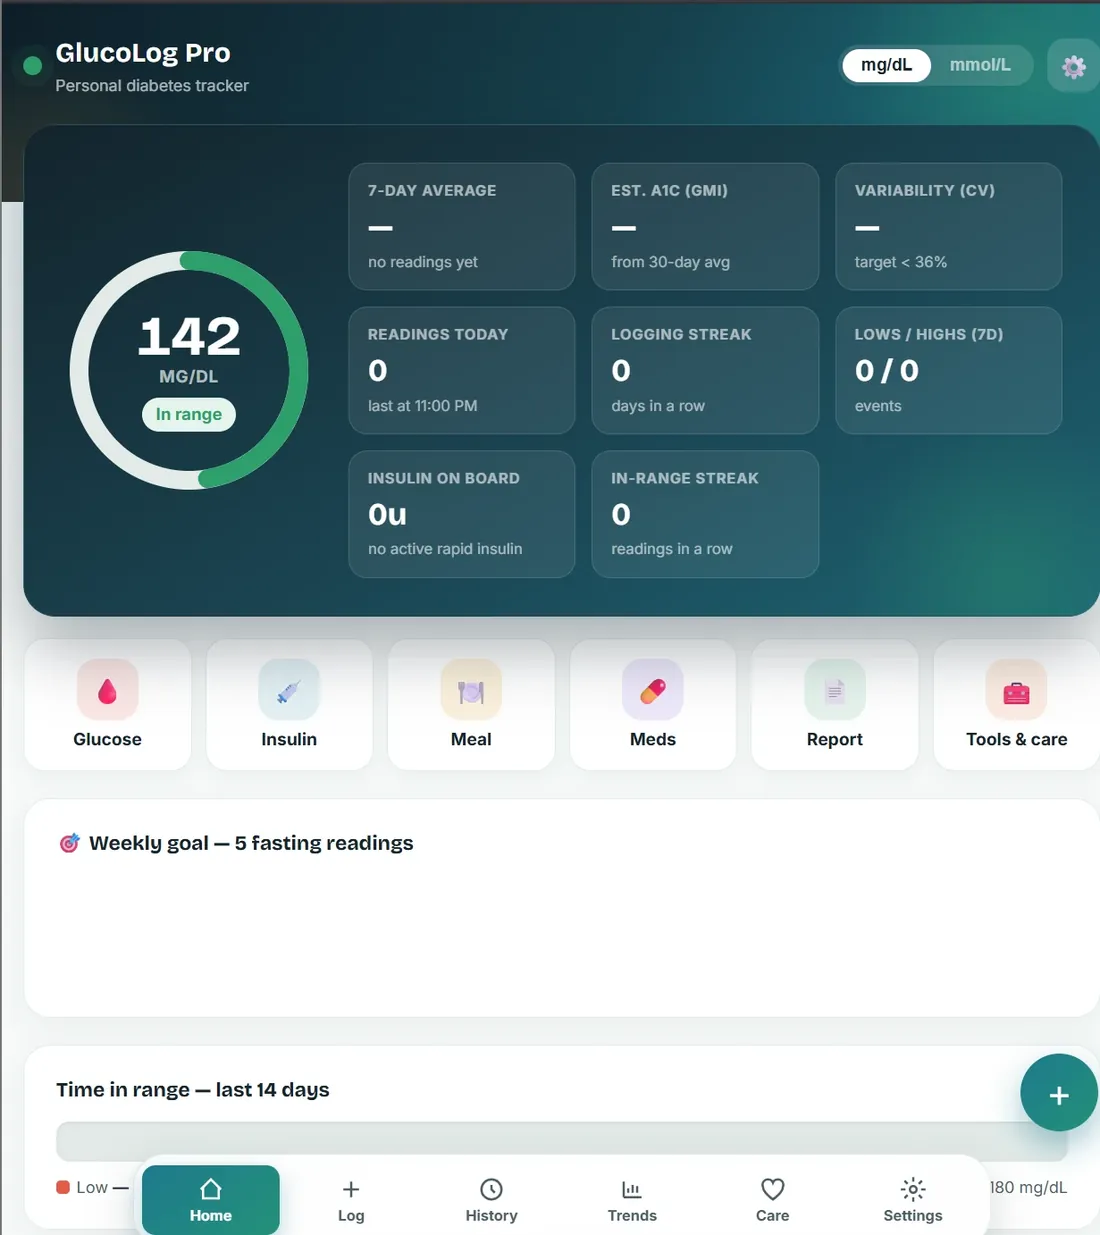Click the Report quick action label
The image size is (1100, 1235).
835,739
